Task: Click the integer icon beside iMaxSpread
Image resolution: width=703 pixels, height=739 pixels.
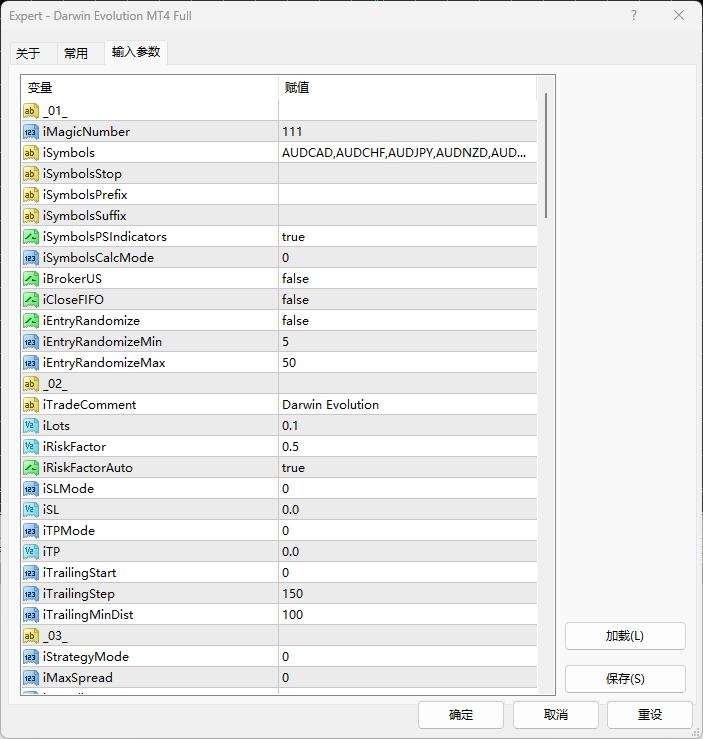Action: click(x=31, y=678)
